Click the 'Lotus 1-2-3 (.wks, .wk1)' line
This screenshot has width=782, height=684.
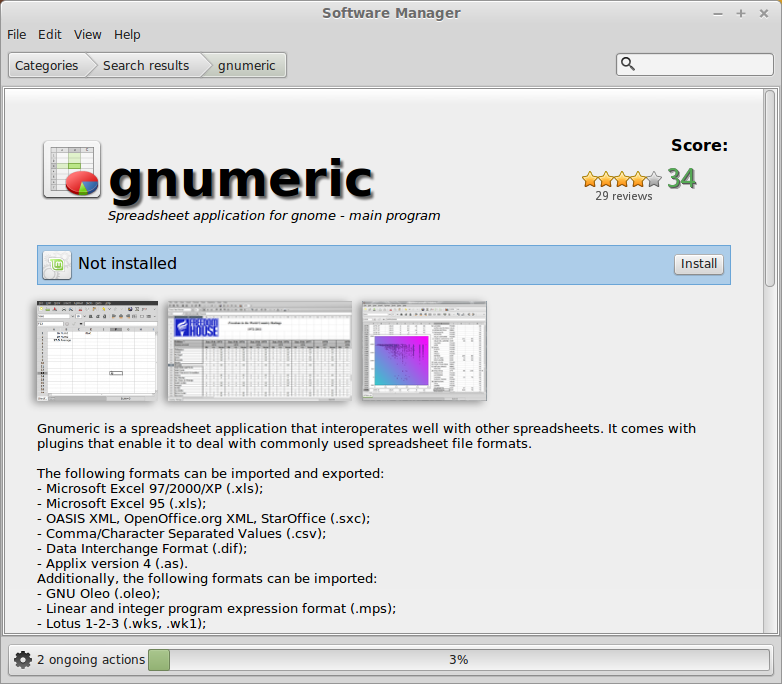tap(122, 623)
